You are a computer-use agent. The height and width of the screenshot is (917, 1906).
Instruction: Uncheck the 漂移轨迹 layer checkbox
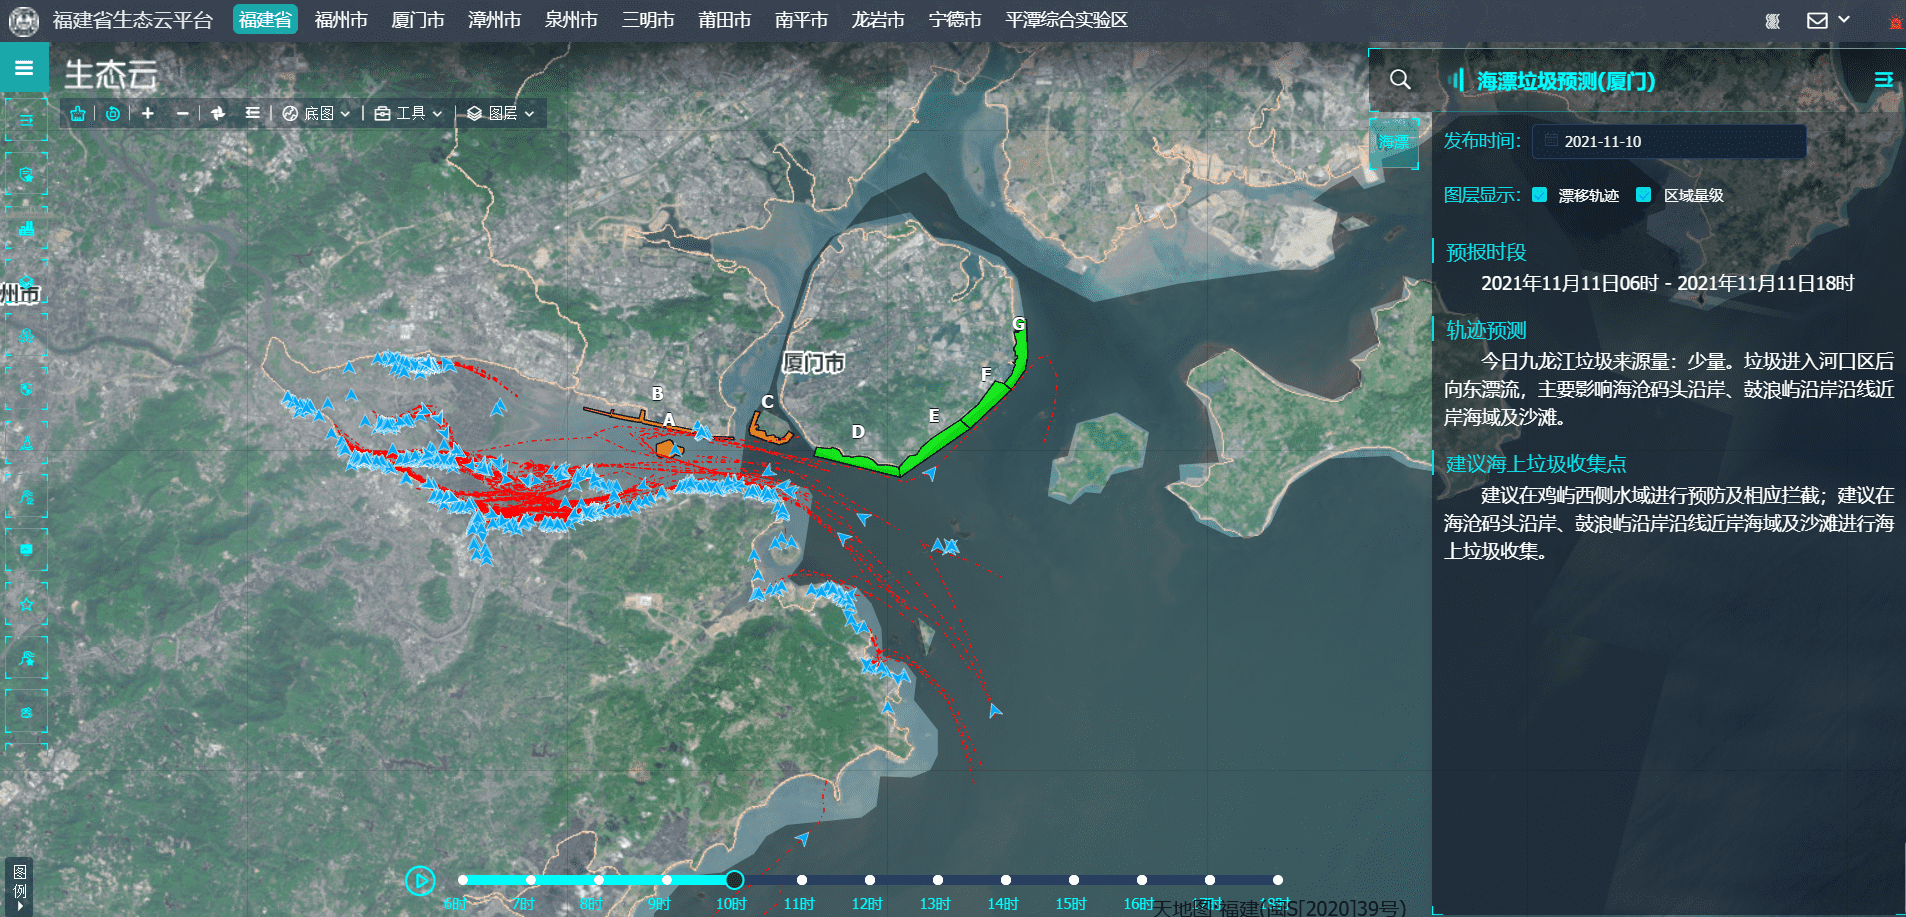1540,195
